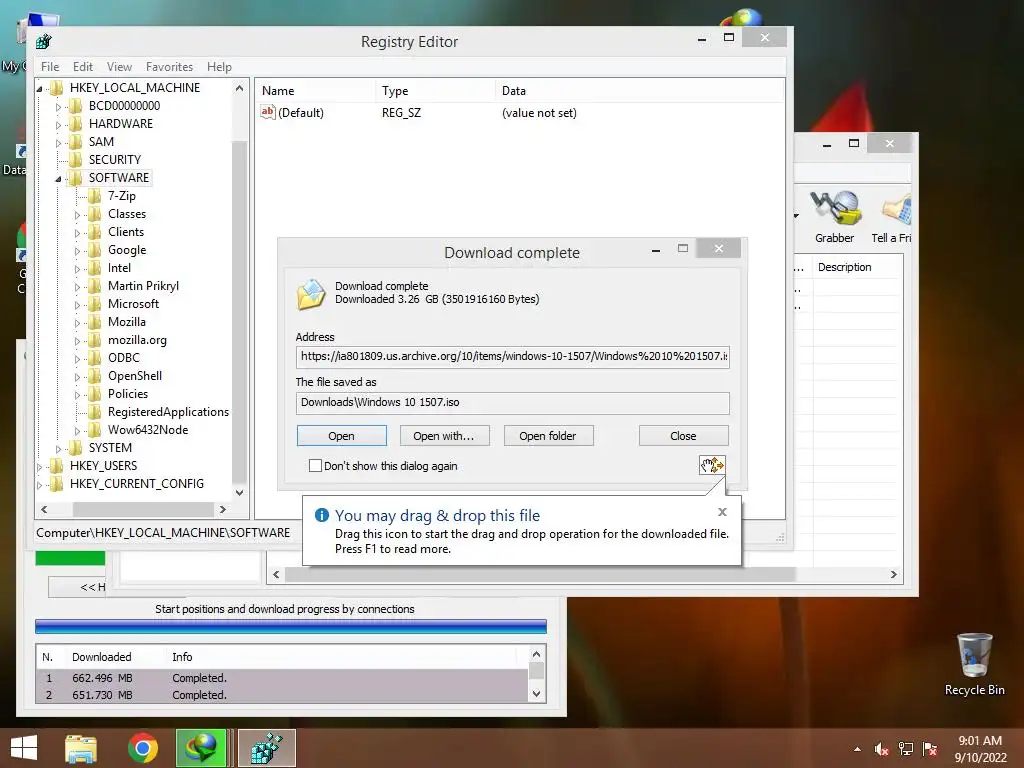1024x768 pixels.
Task: Click the Open button in Download complete
Action: 342,436
